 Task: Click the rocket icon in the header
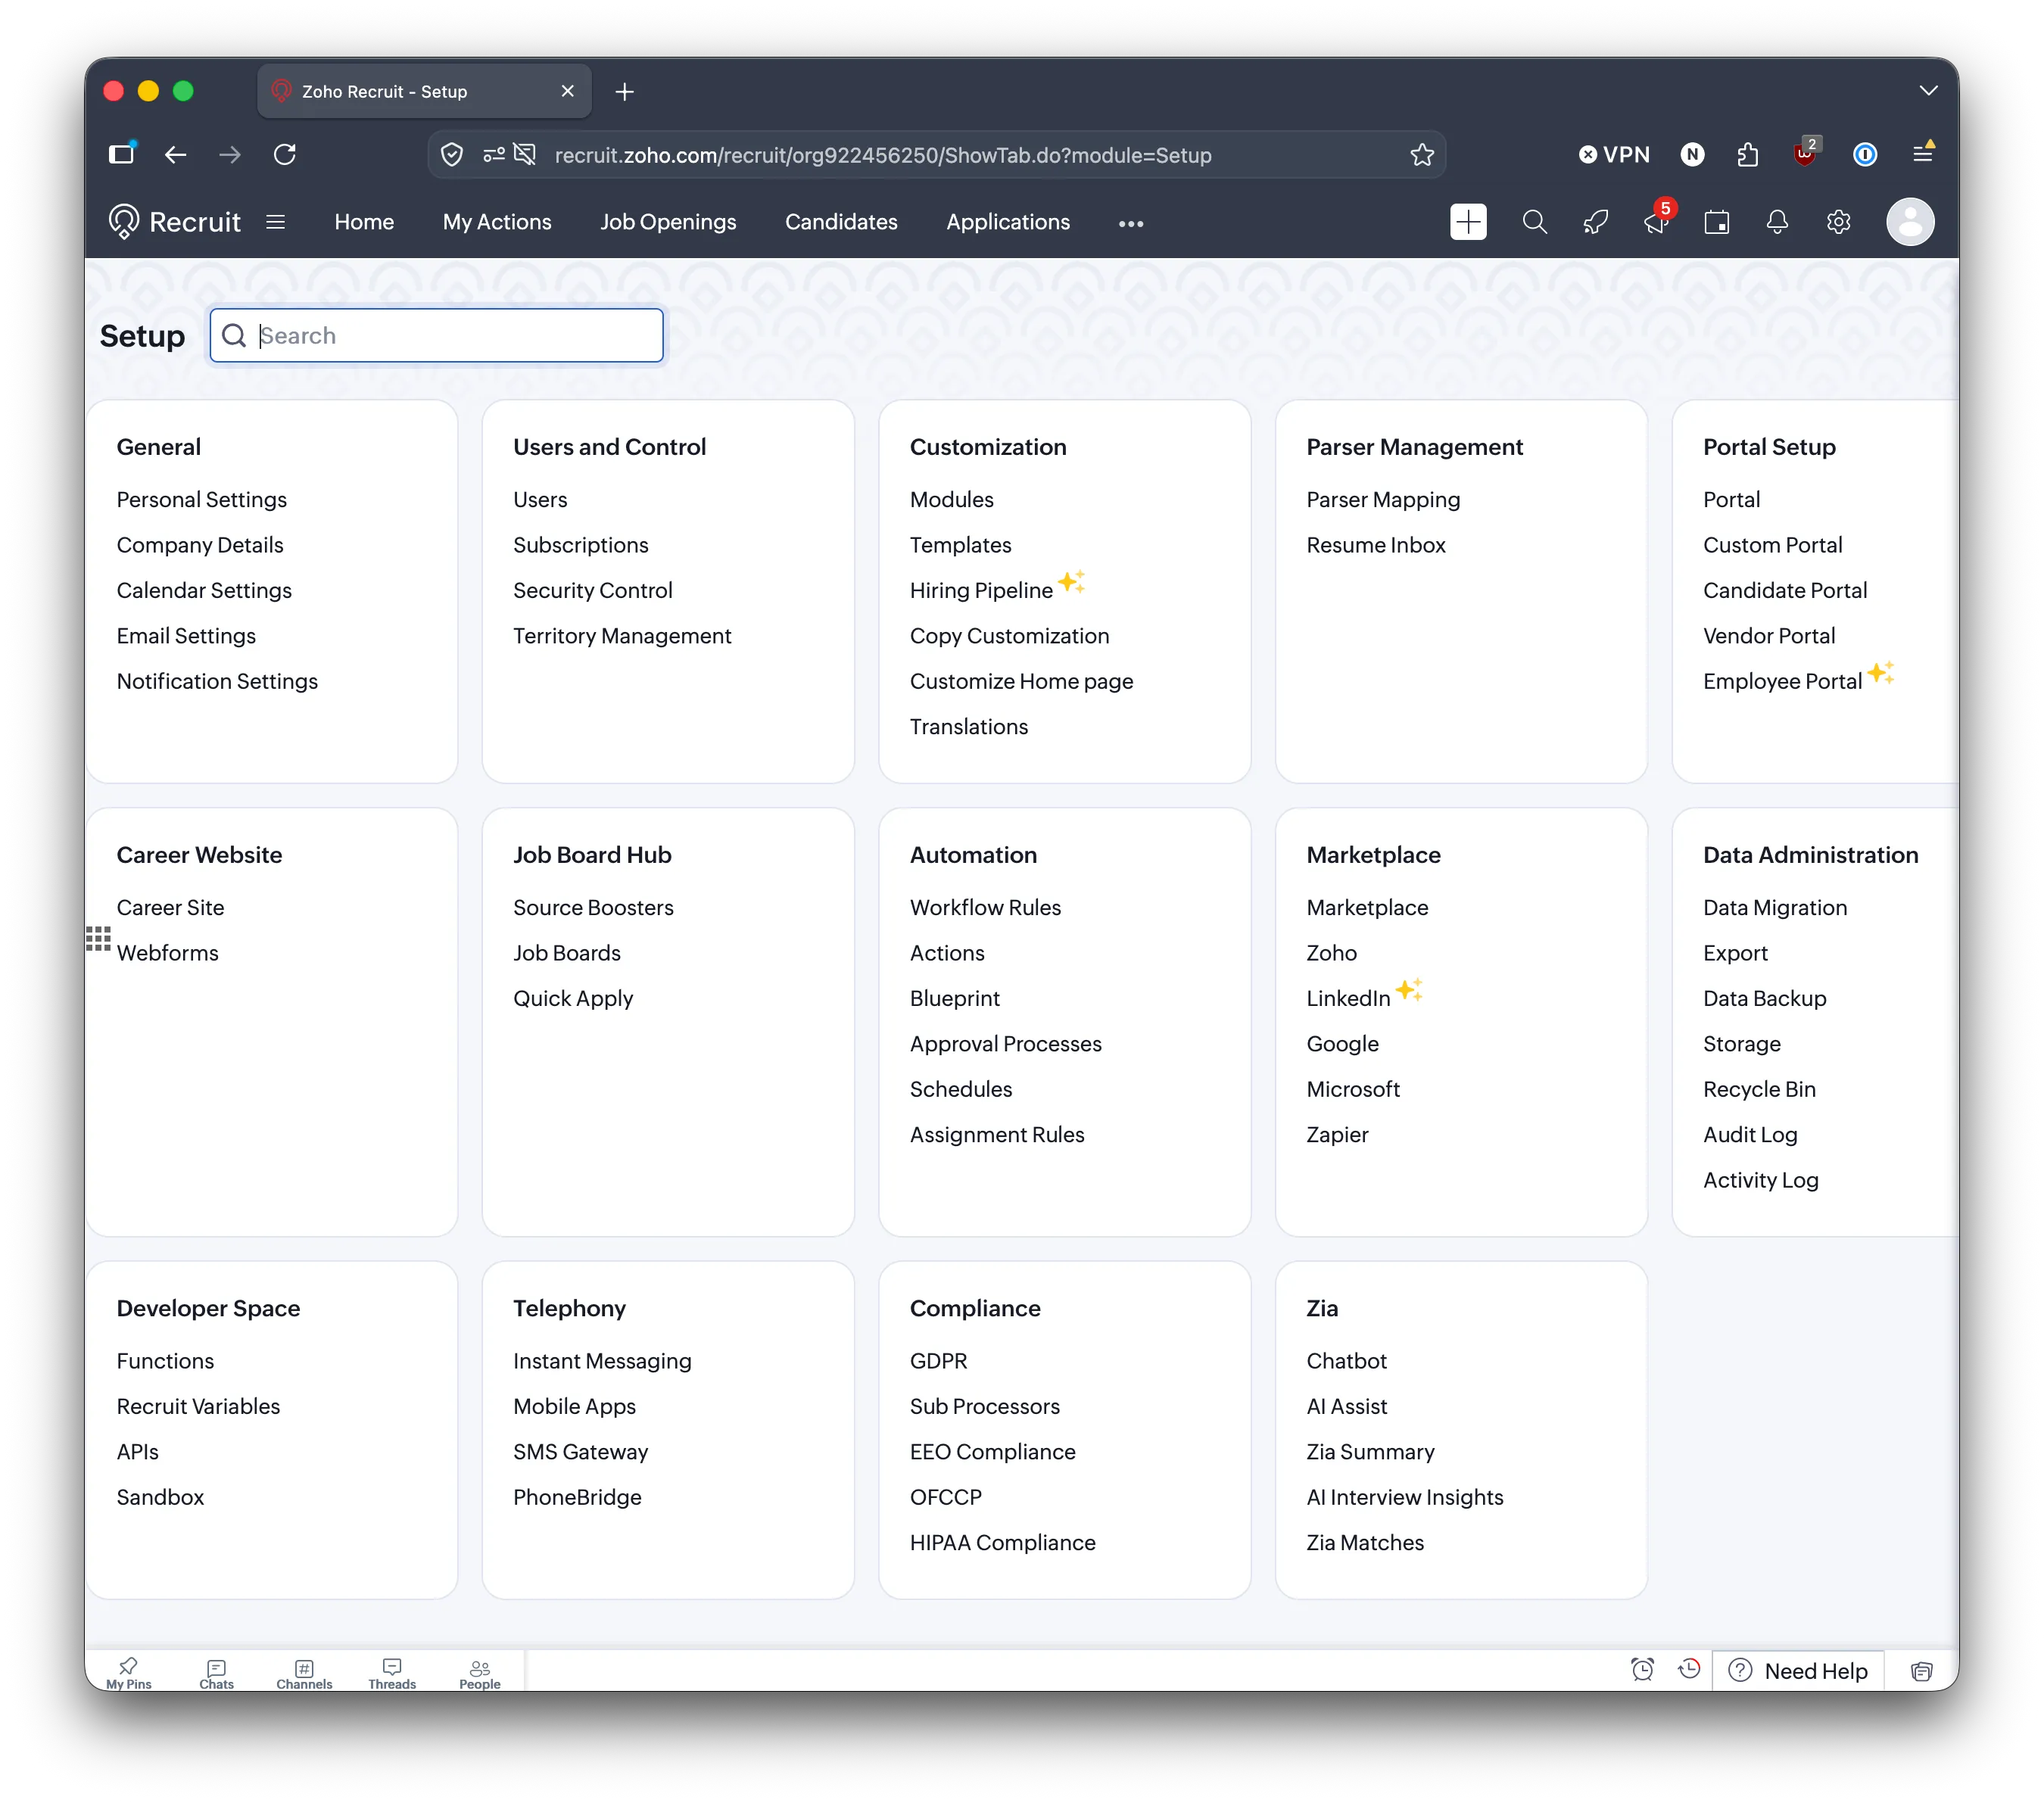coord(1595,222)
